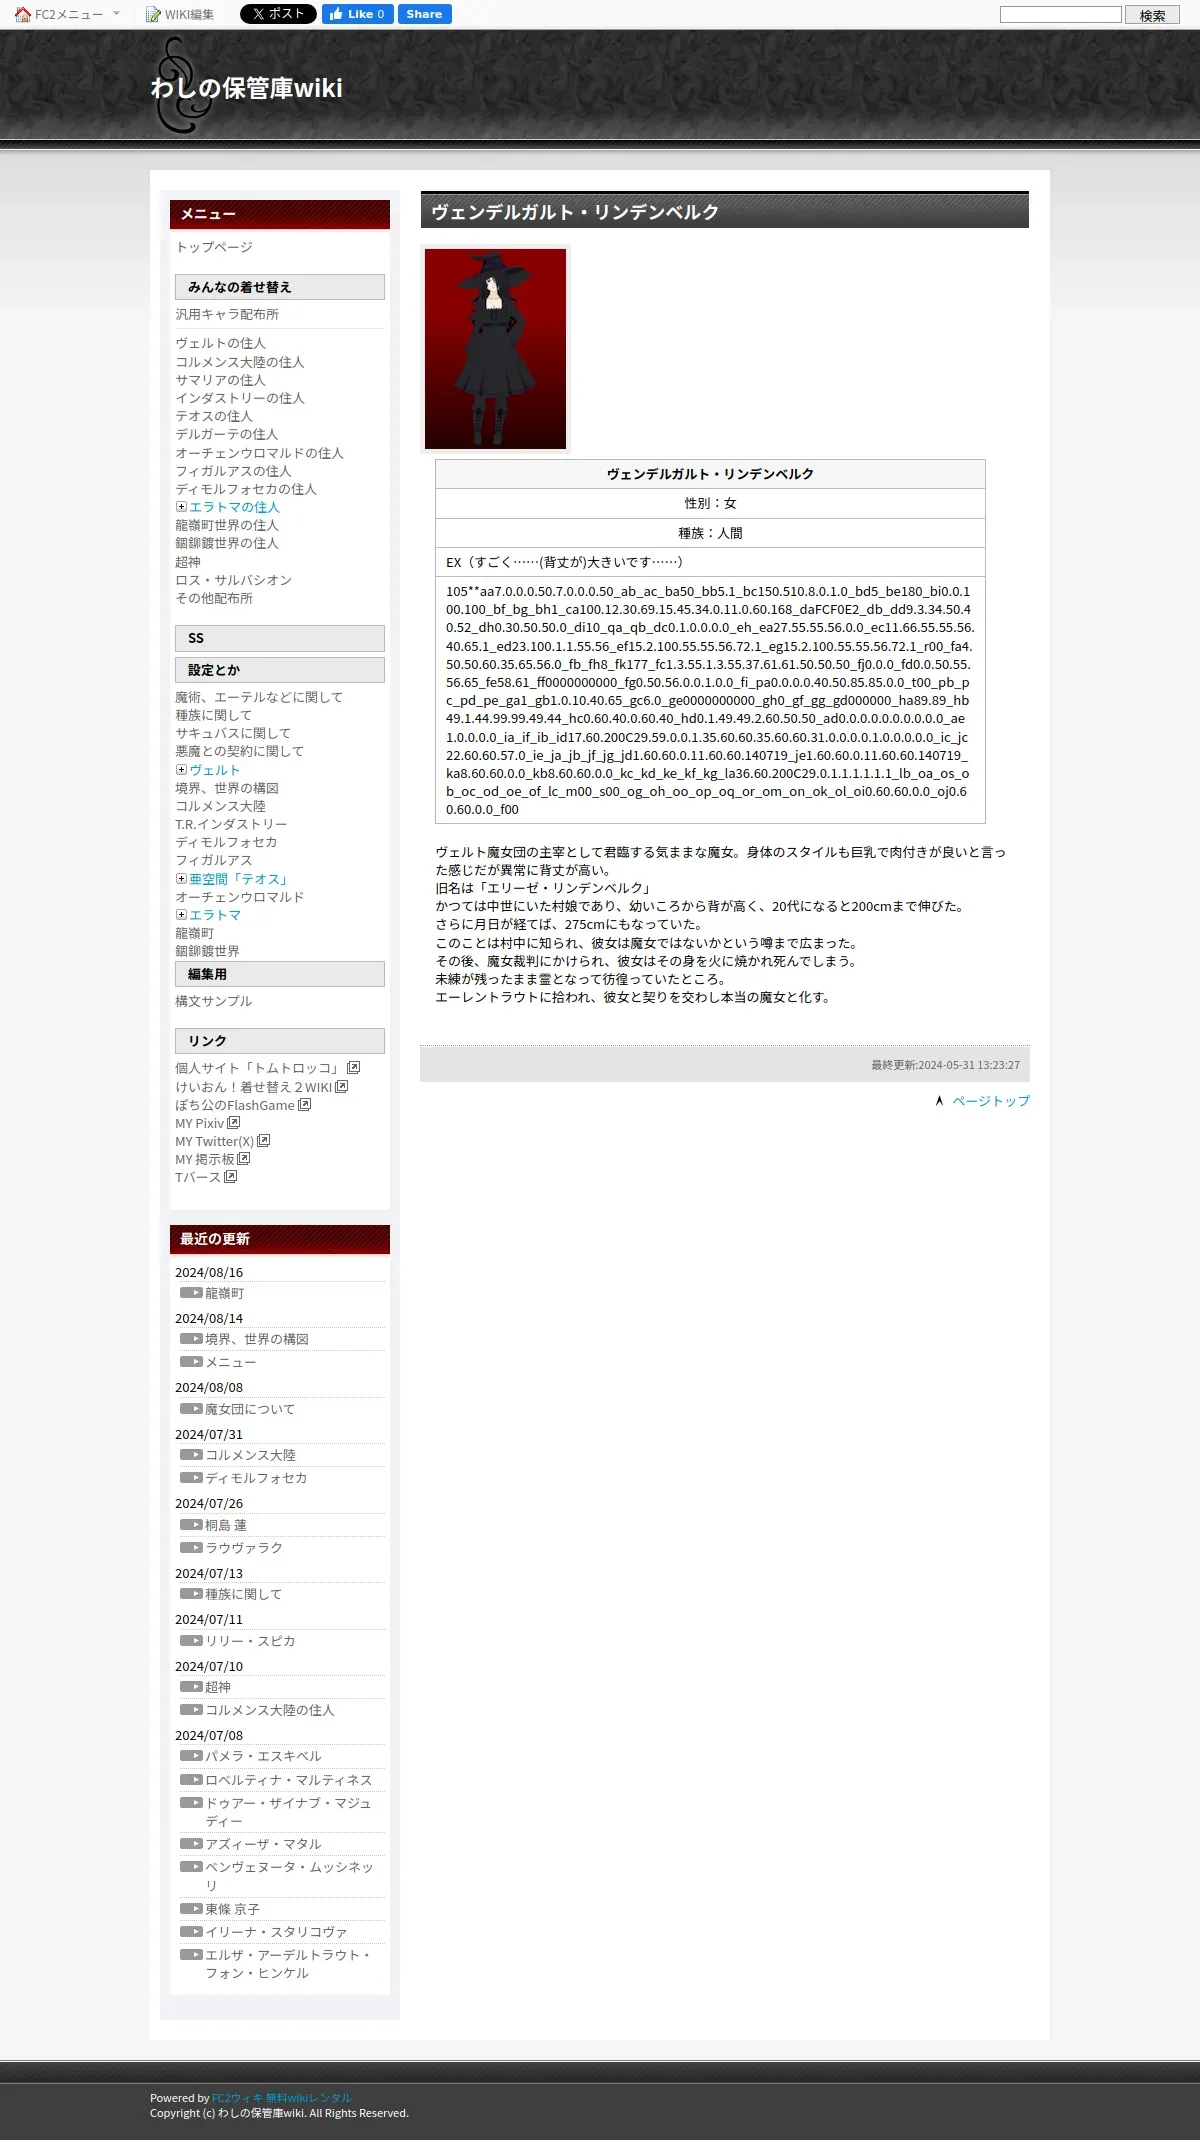The width and height of the screenshot is (1200, 2140).
Task: Click the arrow icon beside 桐島 蓮
Action: pos(191,1525)
